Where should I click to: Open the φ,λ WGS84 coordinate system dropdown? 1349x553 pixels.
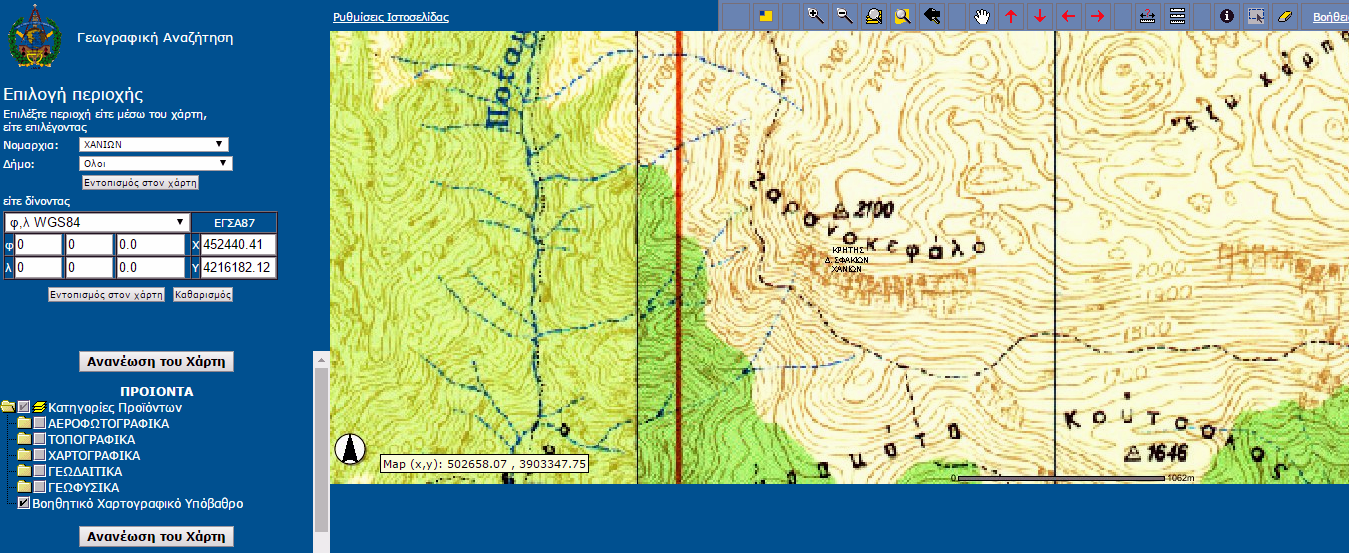pyautogui.click(x=97, y=222)
